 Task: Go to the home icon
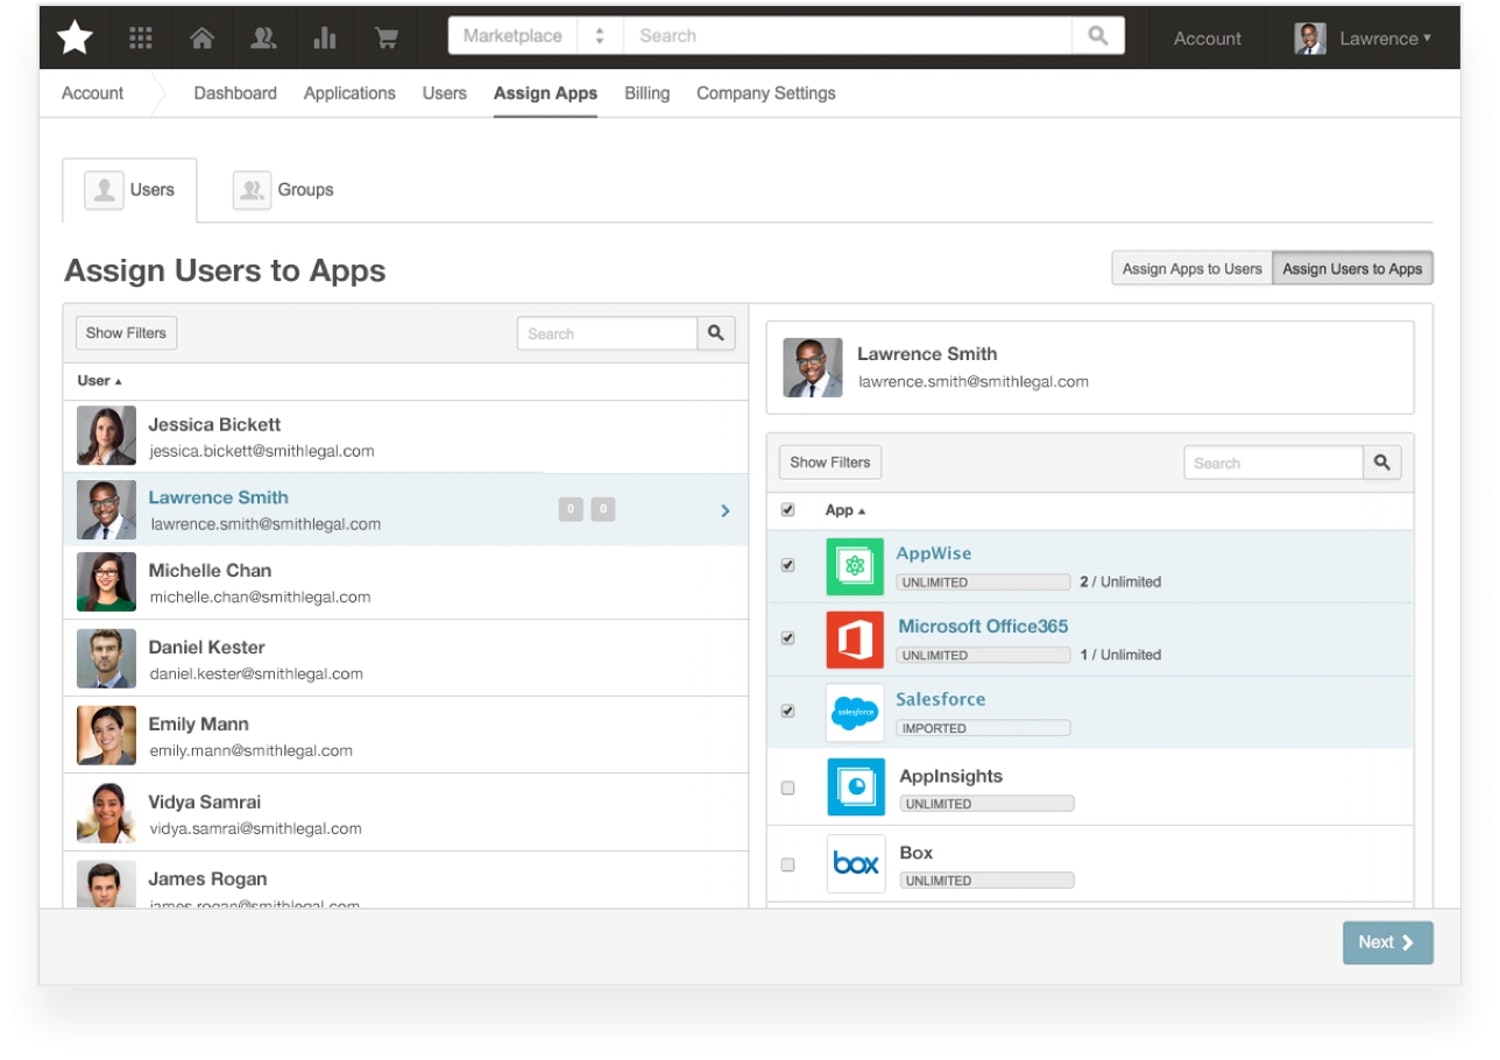[202, 38]
